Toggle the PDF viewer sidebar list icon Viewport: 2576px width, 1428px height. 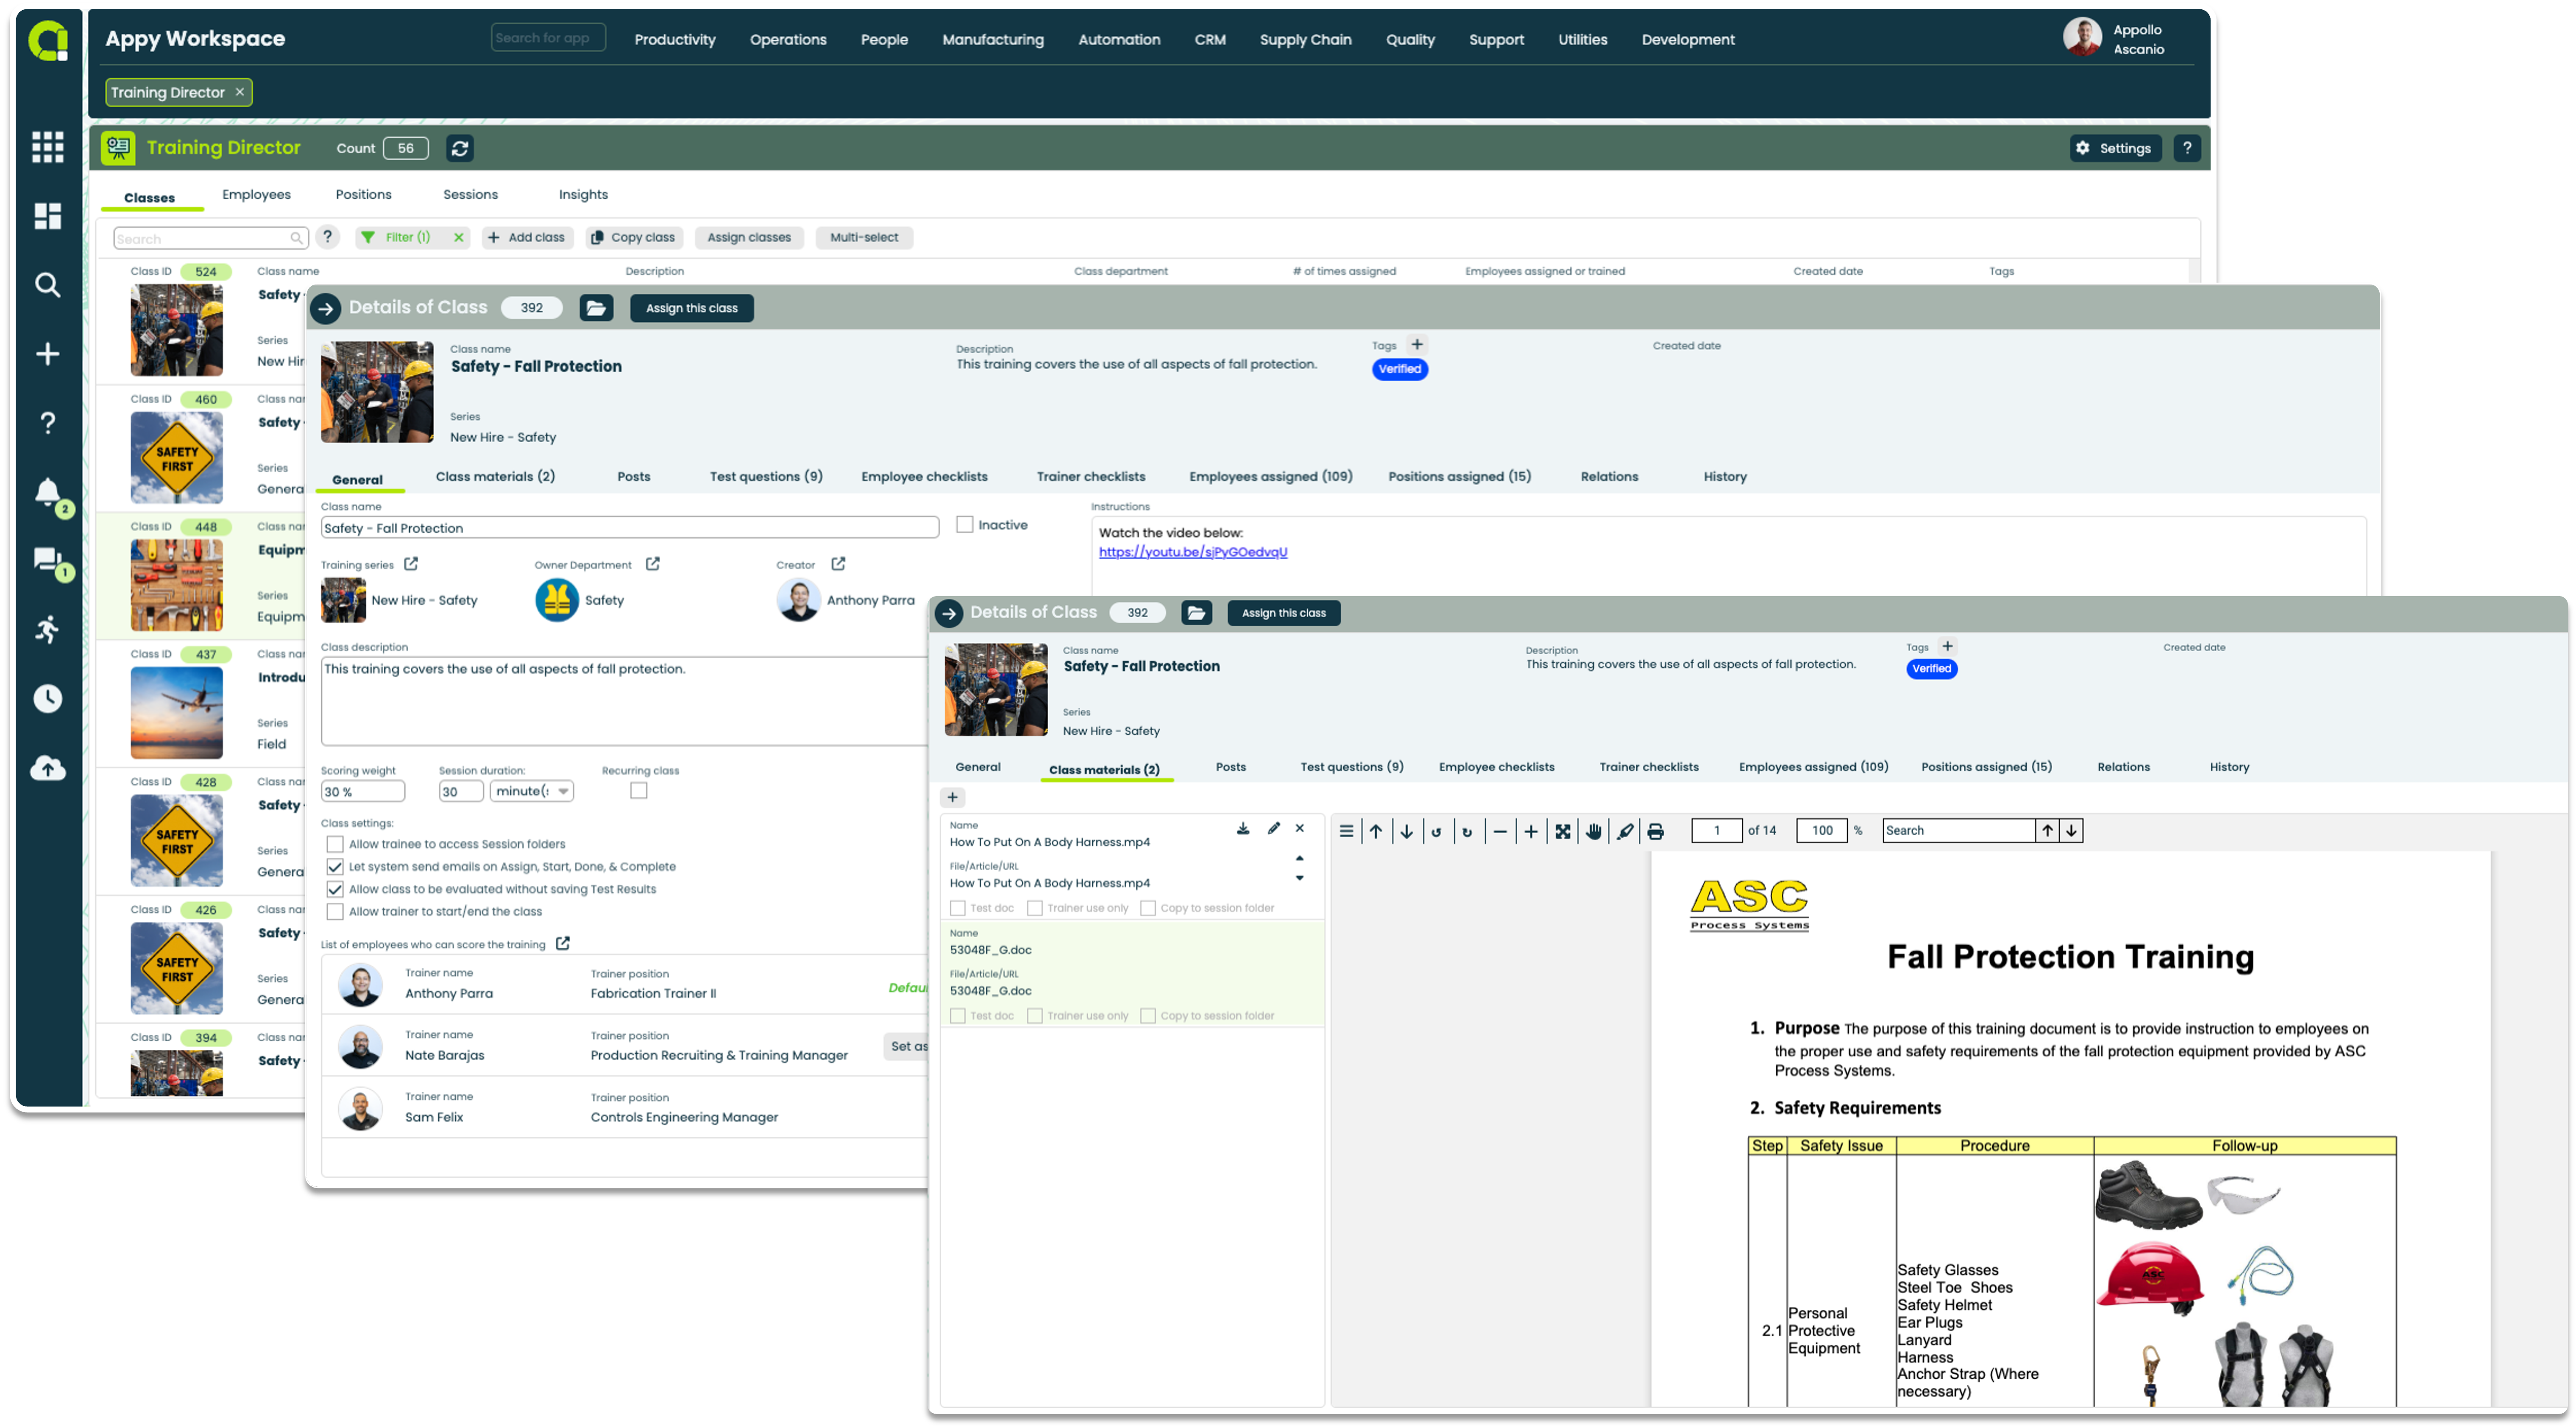pyautogui.click(x=1346, y=831)
